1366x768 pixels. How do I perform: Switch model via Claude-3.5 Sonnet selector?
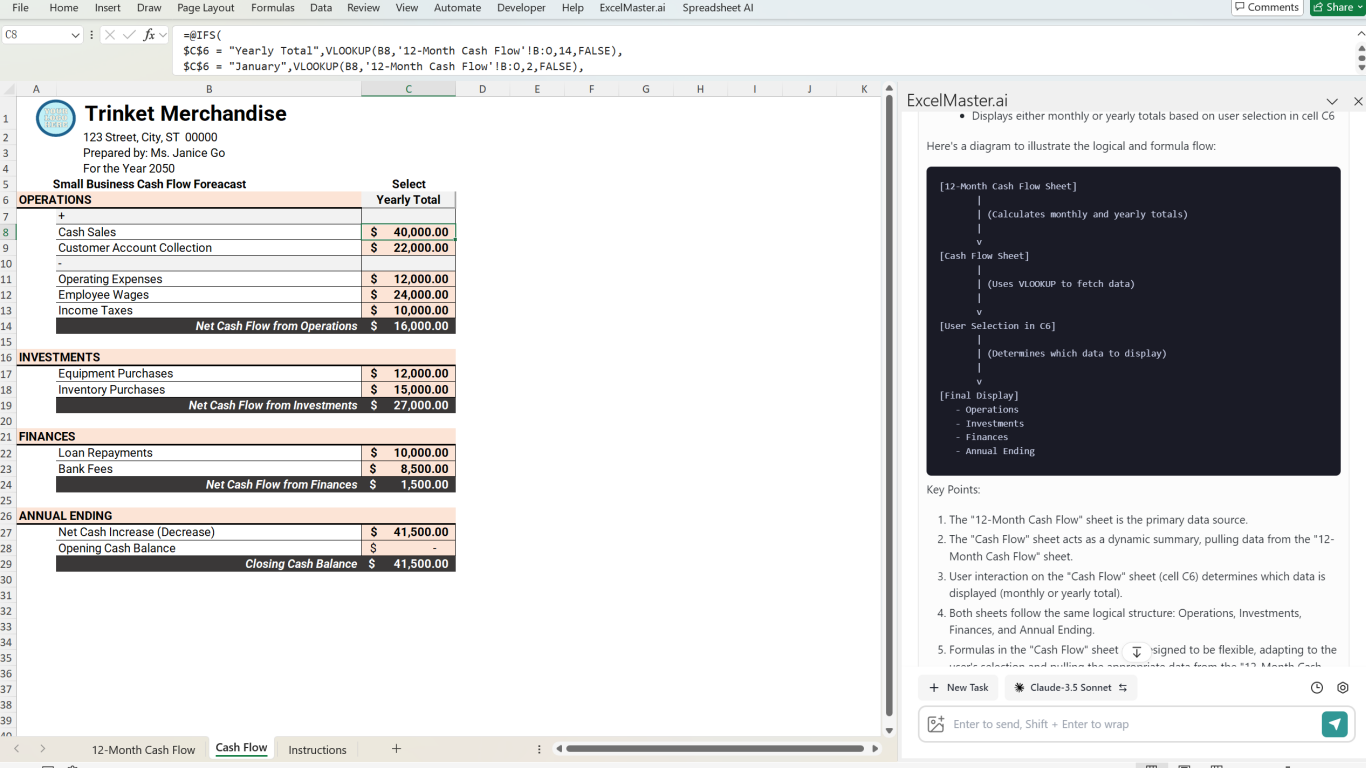click(x=1071, y=688)
